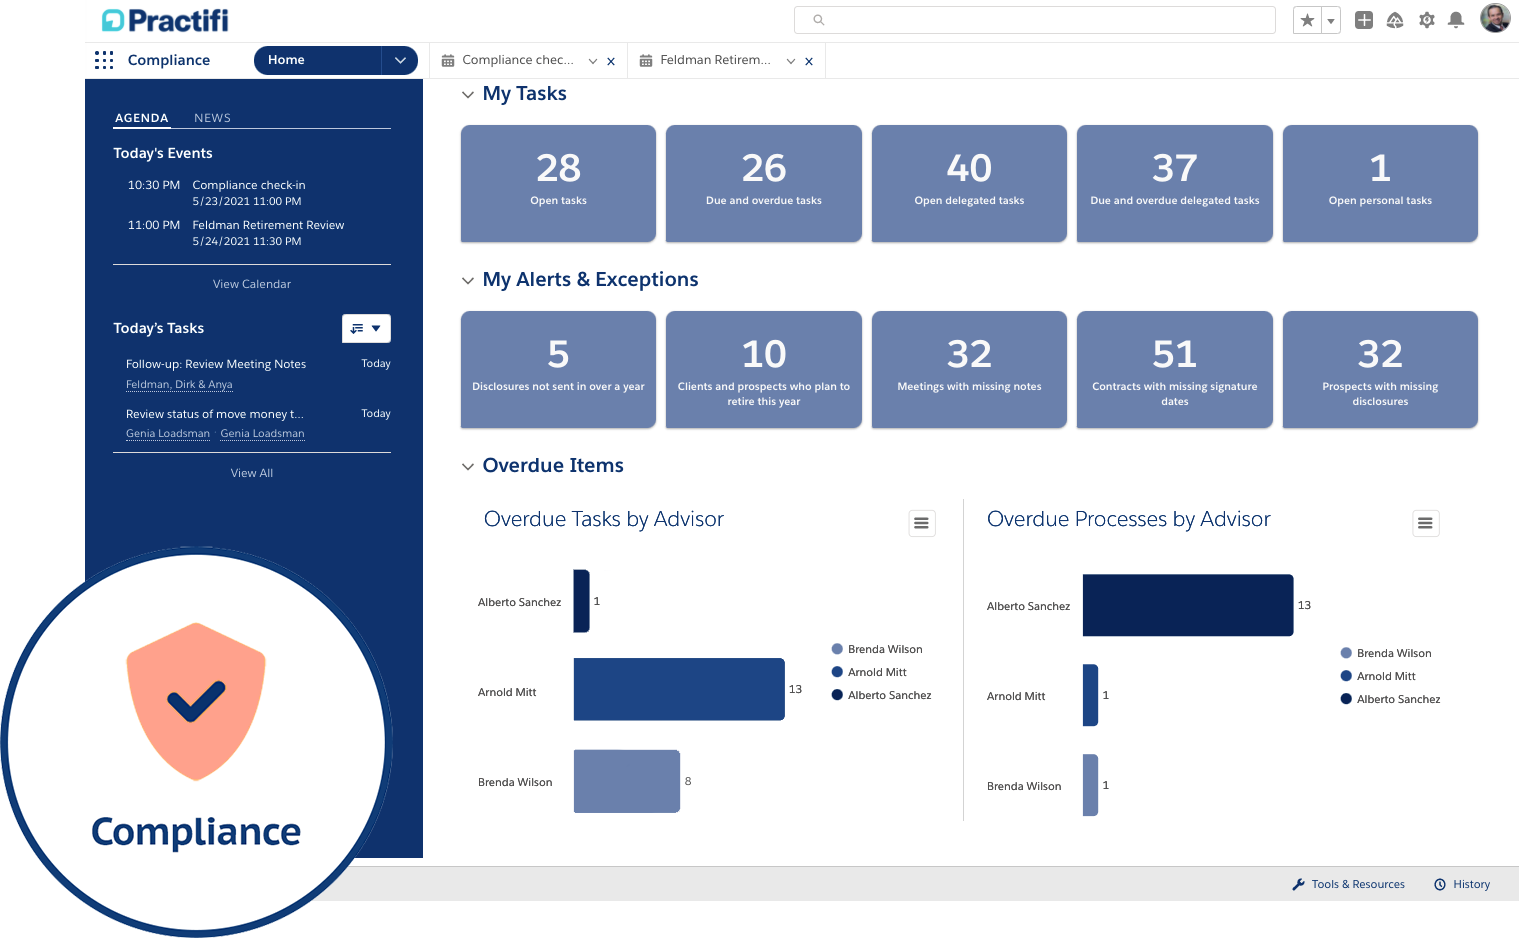Image resolution: width=1519 pixels, height=938 pixels.
Task: Collapse the My Tasks section
Action: click(x=468, y=94)
